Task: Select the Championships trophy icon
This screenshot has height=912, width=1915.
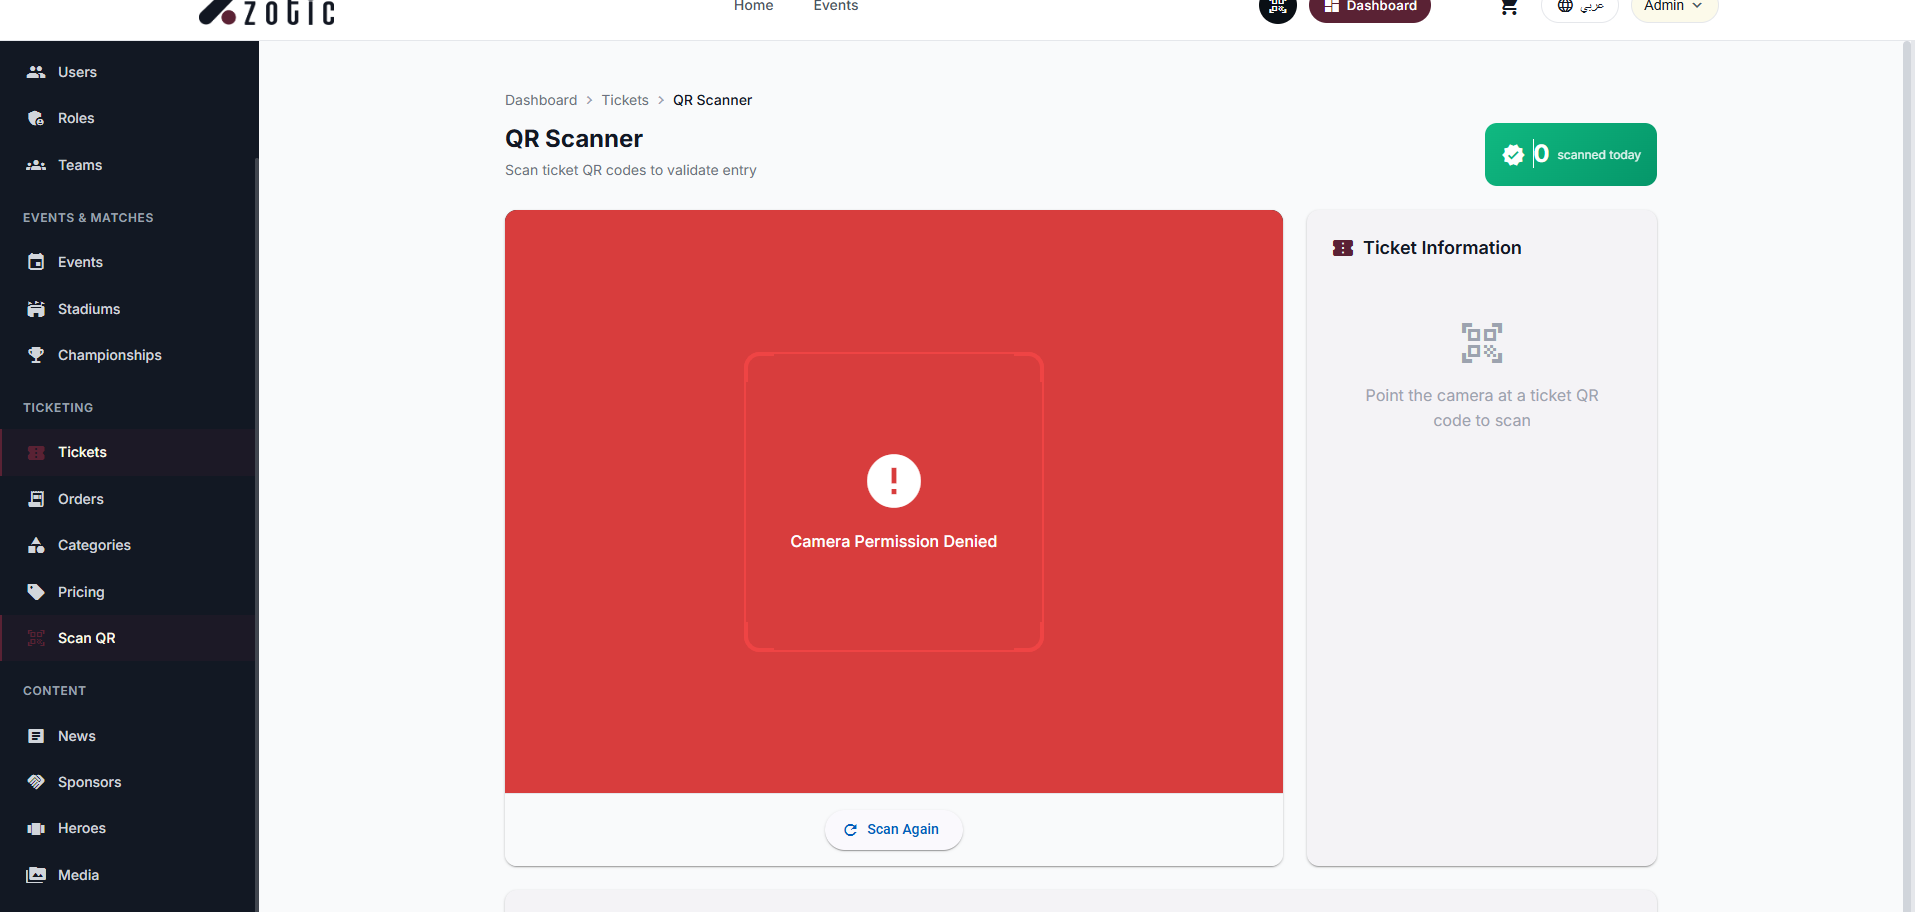Action: 36,355
